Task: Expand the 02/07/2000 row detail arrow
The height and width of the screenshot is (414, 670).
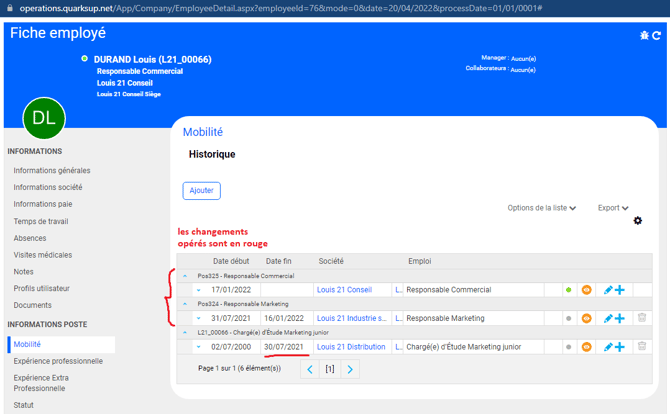Action: pos(199,347)
